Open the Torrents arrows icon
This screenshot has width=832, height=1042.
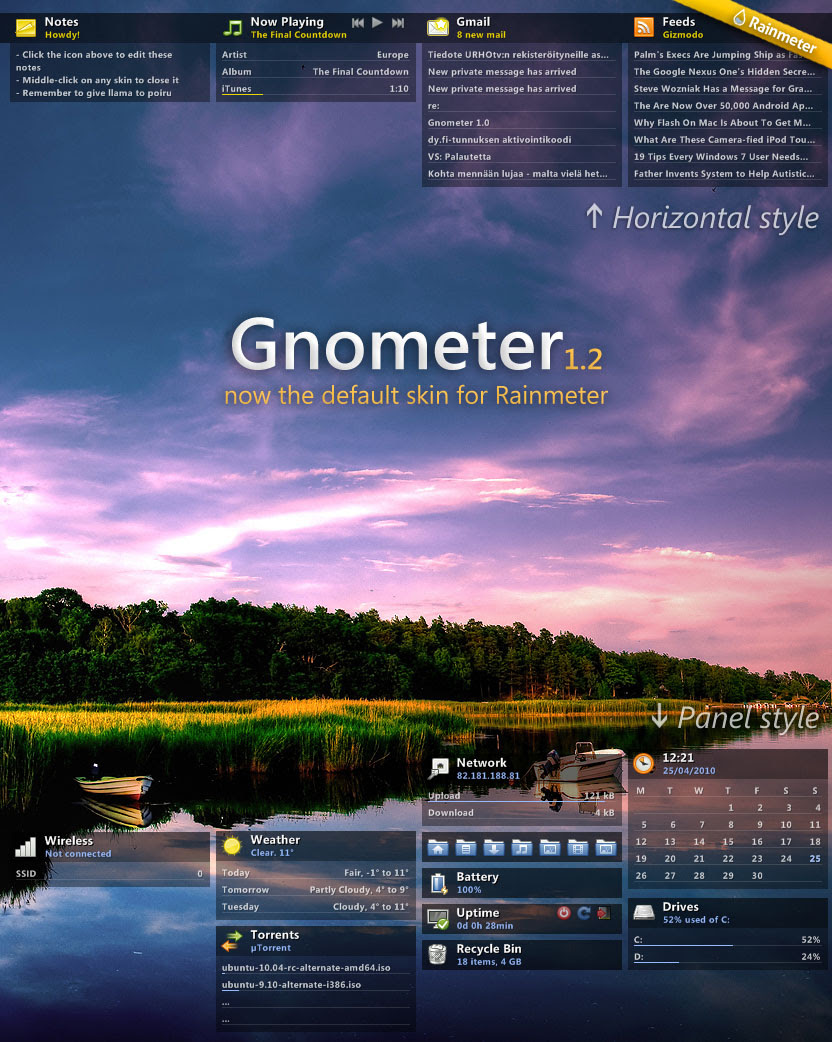click(x=232, y=940)
